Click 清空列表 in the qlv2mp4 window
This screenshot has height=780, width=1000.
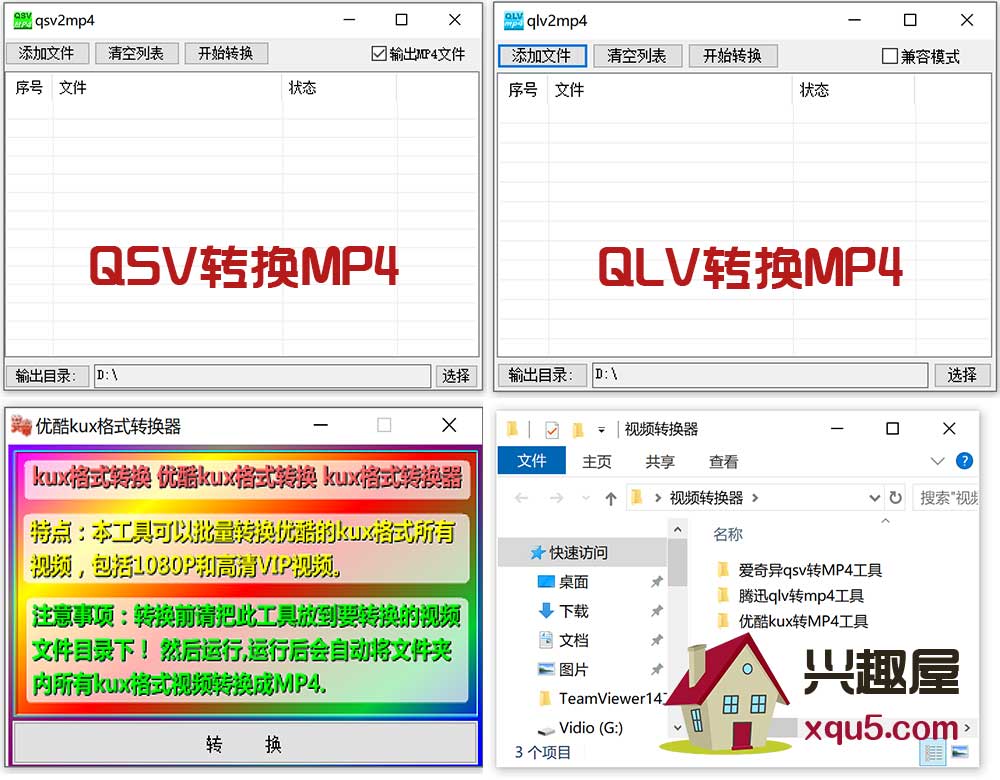[637, 56]
